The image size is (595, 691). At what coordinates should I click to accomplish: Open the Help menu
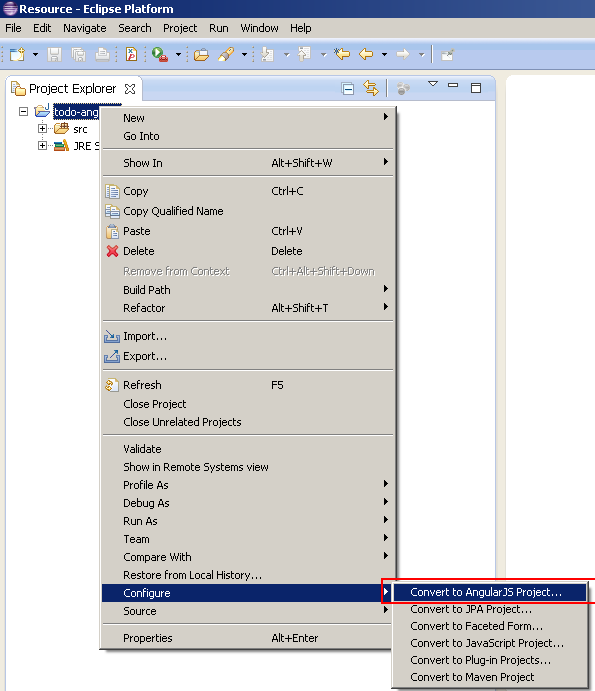[x=301, y=28]
